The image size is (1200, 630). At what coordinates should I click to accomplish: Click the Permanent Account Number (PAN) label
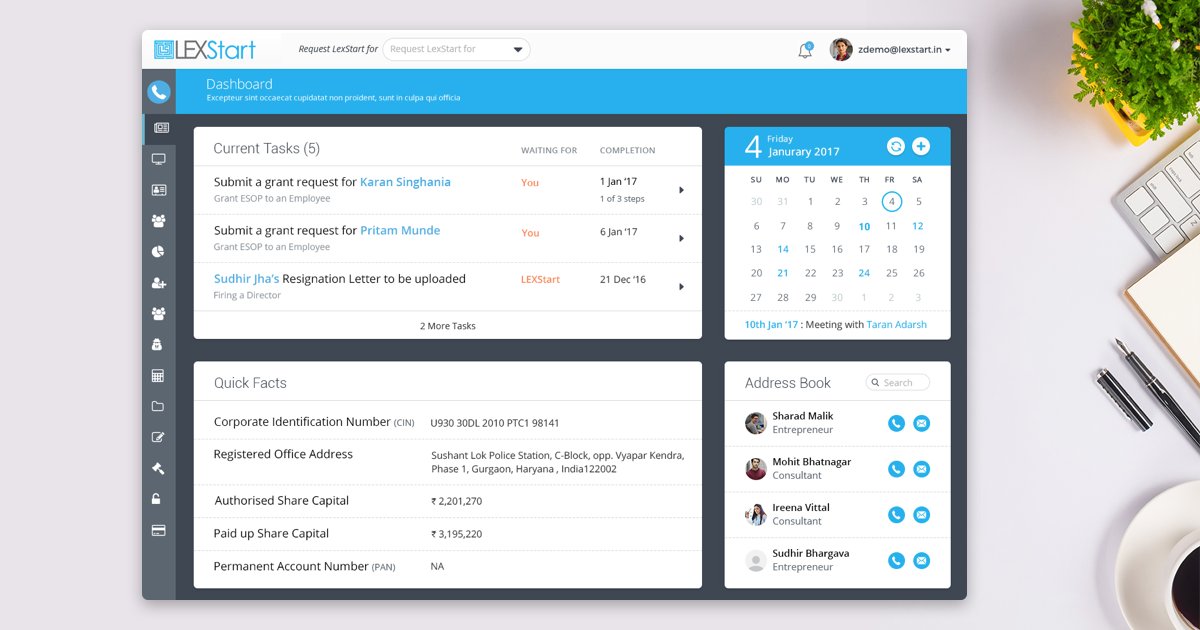pos(305,567)
